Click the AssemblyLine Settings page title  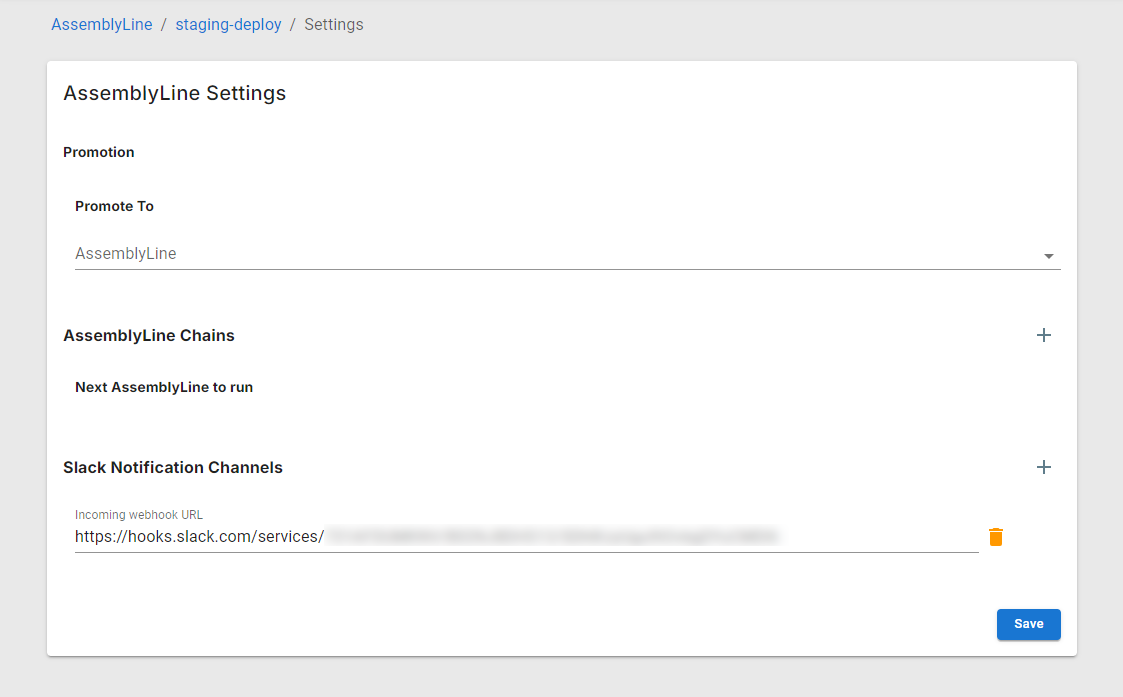point(175,93)
